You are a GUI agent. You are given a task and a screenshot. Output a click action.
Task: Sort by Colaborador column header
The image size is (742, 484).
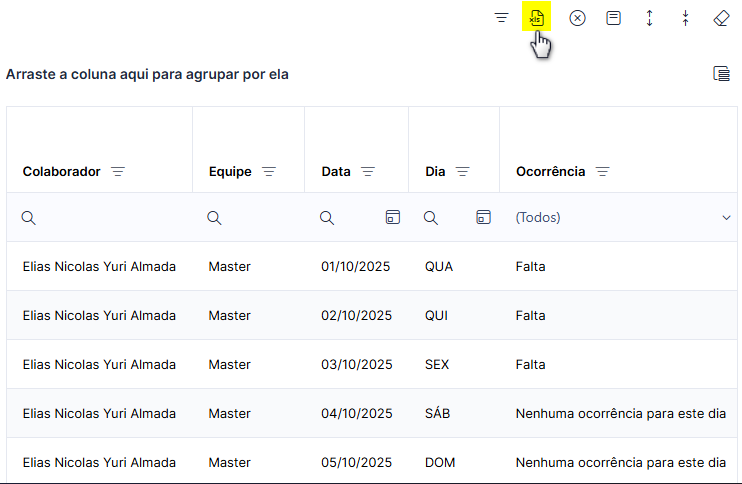[62, 171]
